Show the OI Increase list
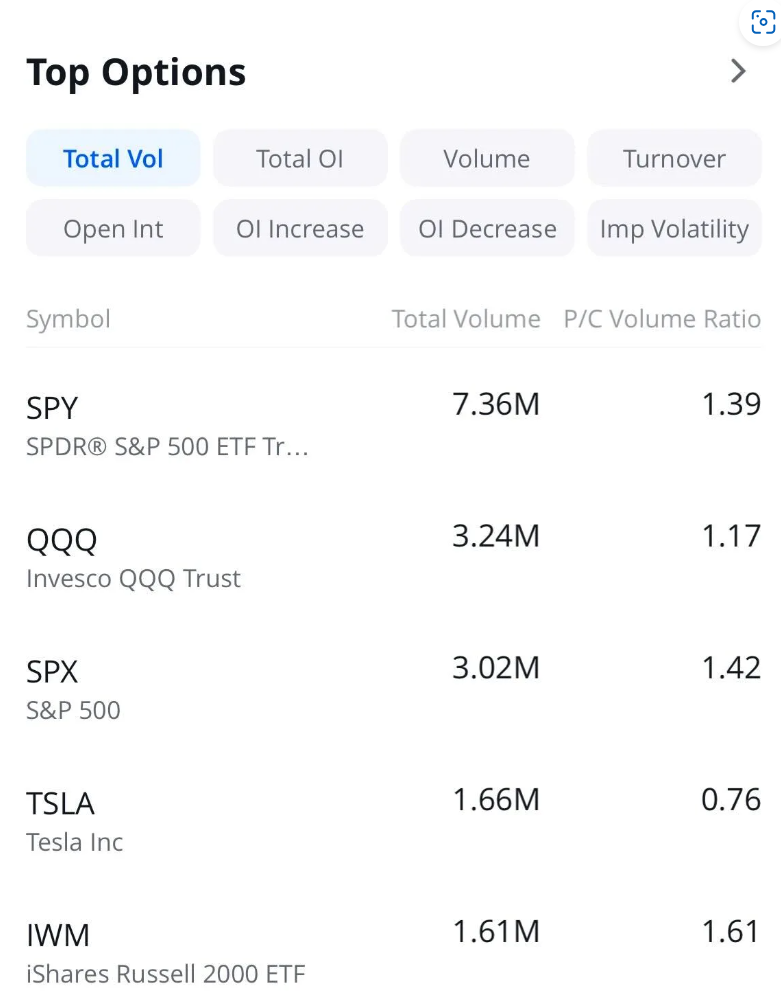This screenshot has width=781, height=994. (300, 229)
